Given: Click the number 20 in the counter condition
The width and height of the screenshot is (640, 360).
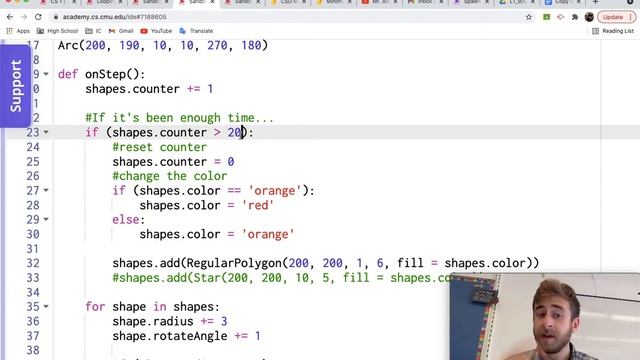Looking at the screenshot, I should click(x=235, y=133).
